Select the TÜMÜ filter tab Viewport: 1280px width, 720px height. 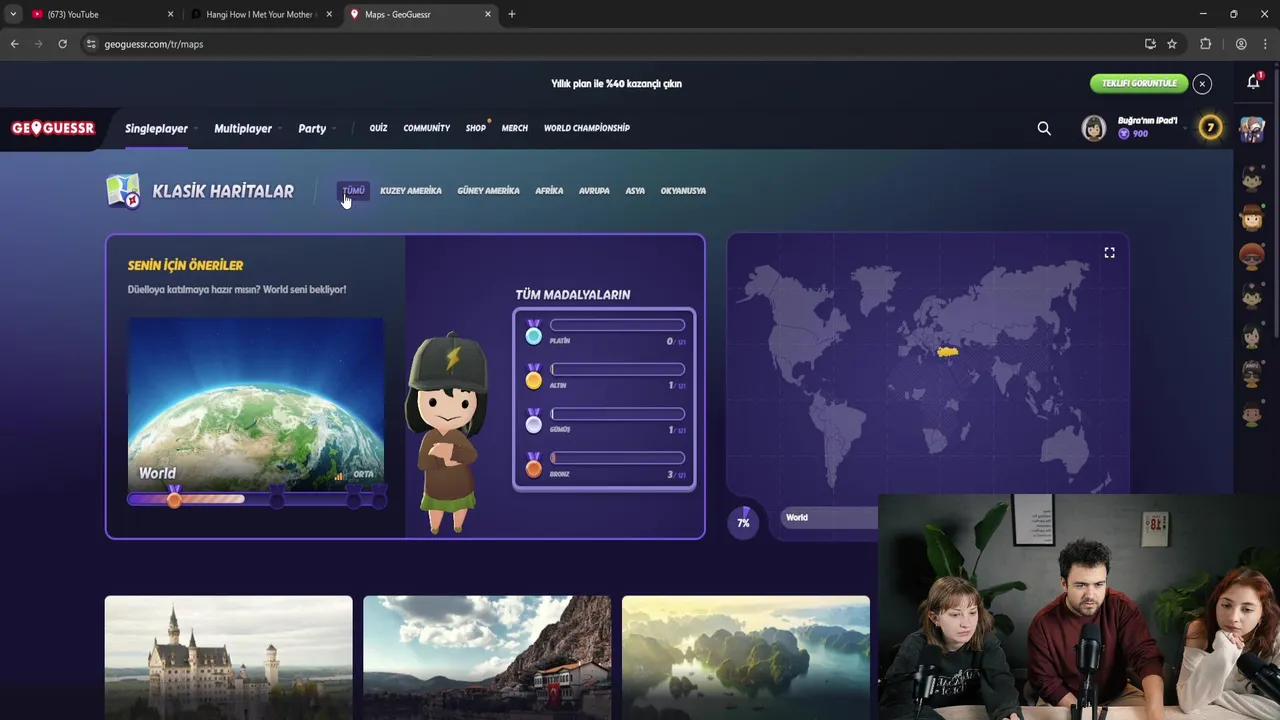click(x=353, y=191)
